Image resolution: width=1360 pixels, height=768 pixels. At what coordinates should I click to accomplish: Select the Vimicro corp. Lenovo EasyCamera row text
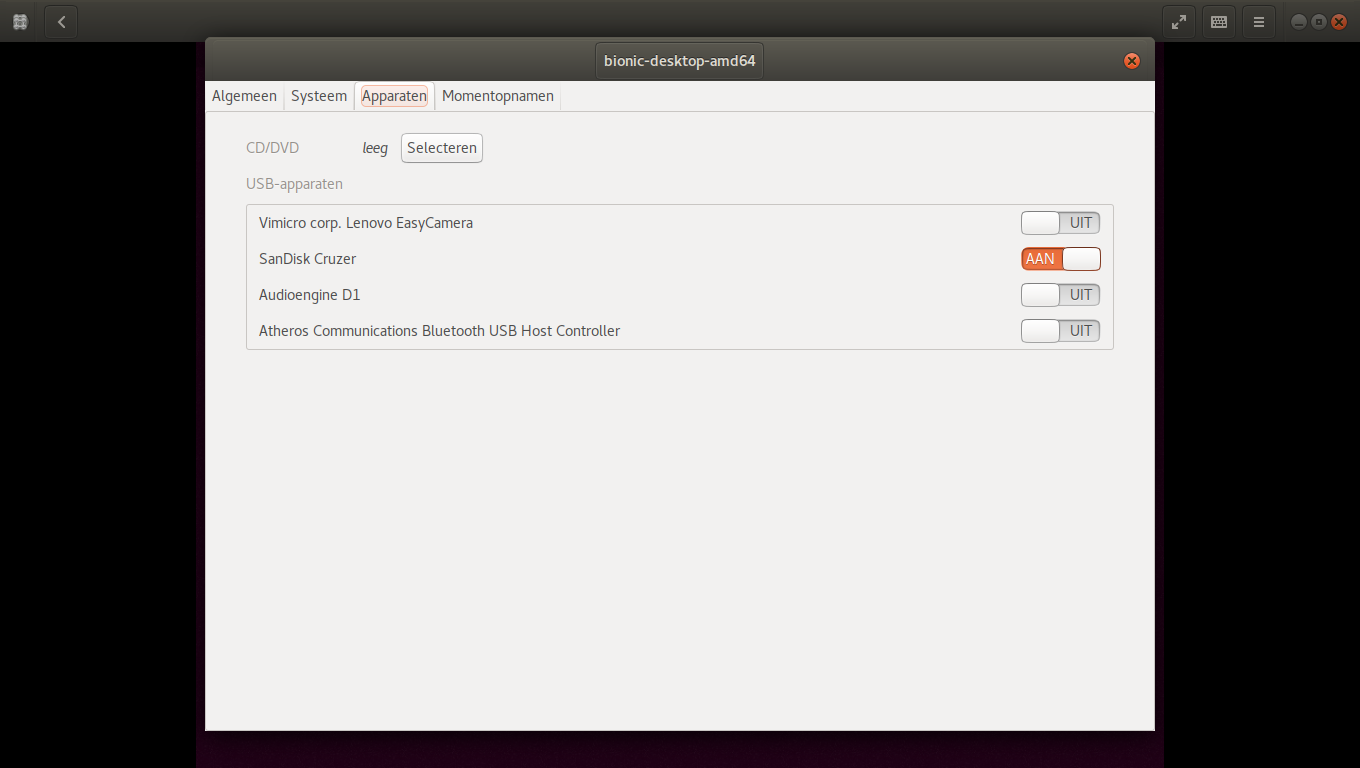[366, 223]
